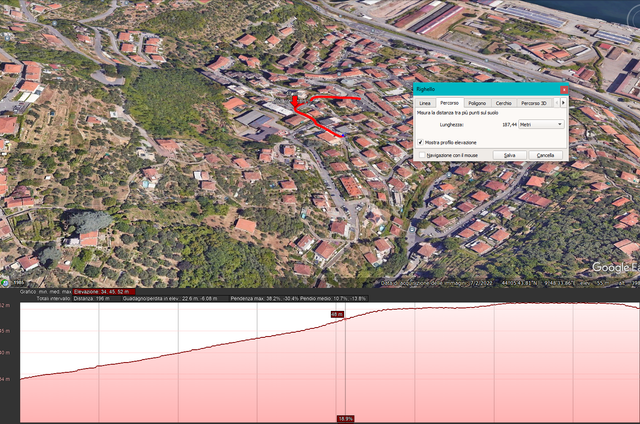Screen dimensions: 640x424
Task: Open the Metri units dropdown
Action: tap(541, 124)
